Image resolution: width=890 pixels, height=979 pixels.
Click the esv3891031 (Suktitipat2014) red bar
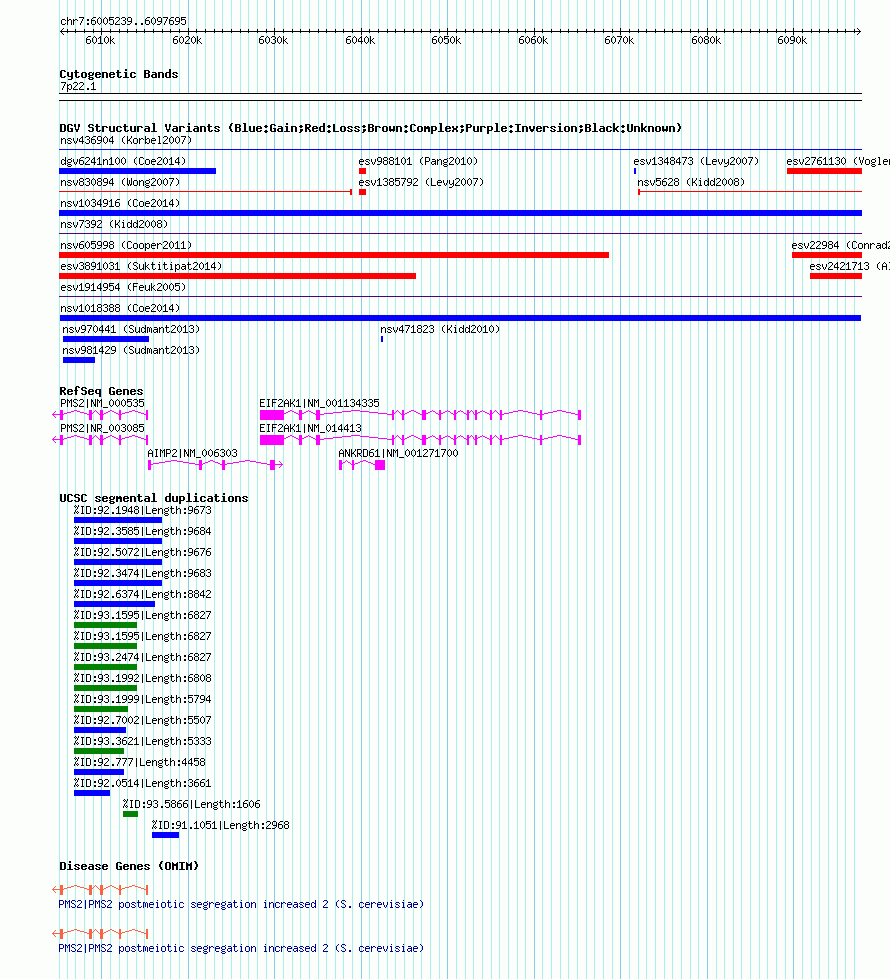click(x=237, y=276)
